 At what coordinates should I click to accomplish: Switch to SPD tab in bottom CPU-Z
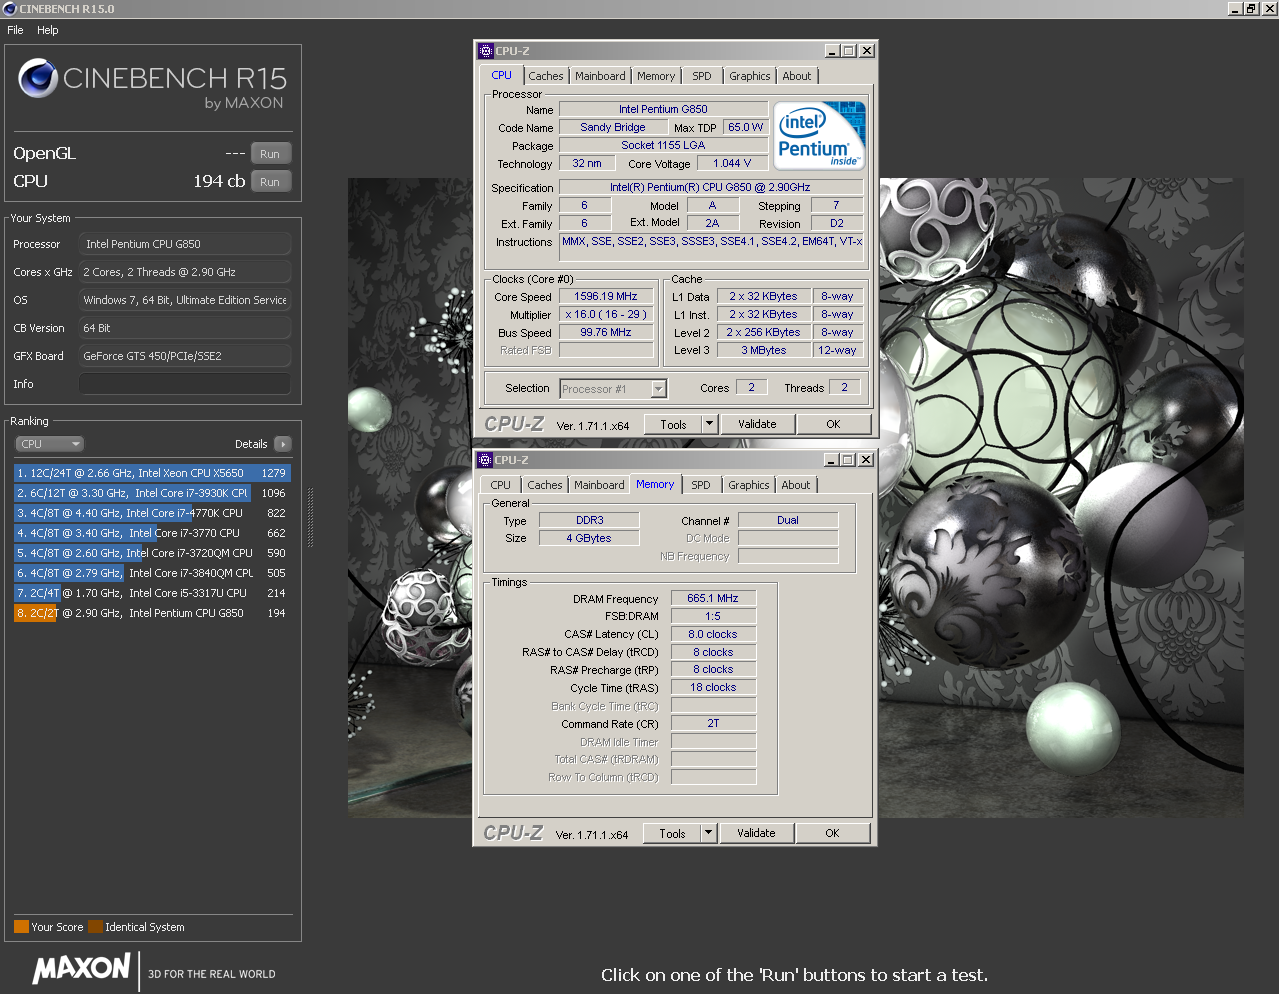(701, 485)
